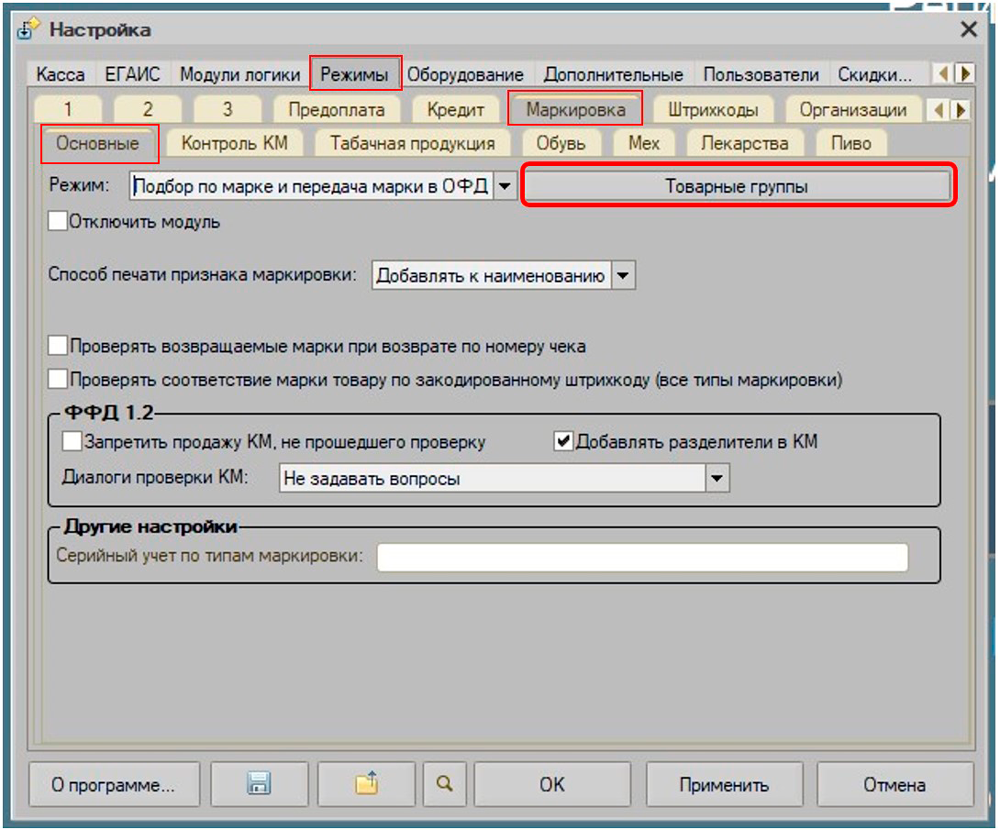
Task: Uncheck 'Добавлять разделители в КМ'
Action: coord(564,441)
